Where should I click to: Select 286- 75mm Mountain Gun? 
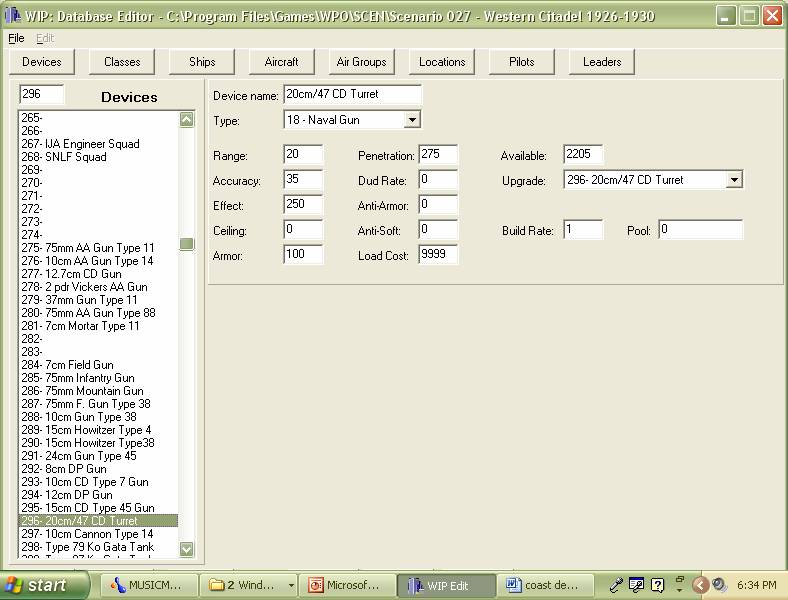(x=98, y=391)
